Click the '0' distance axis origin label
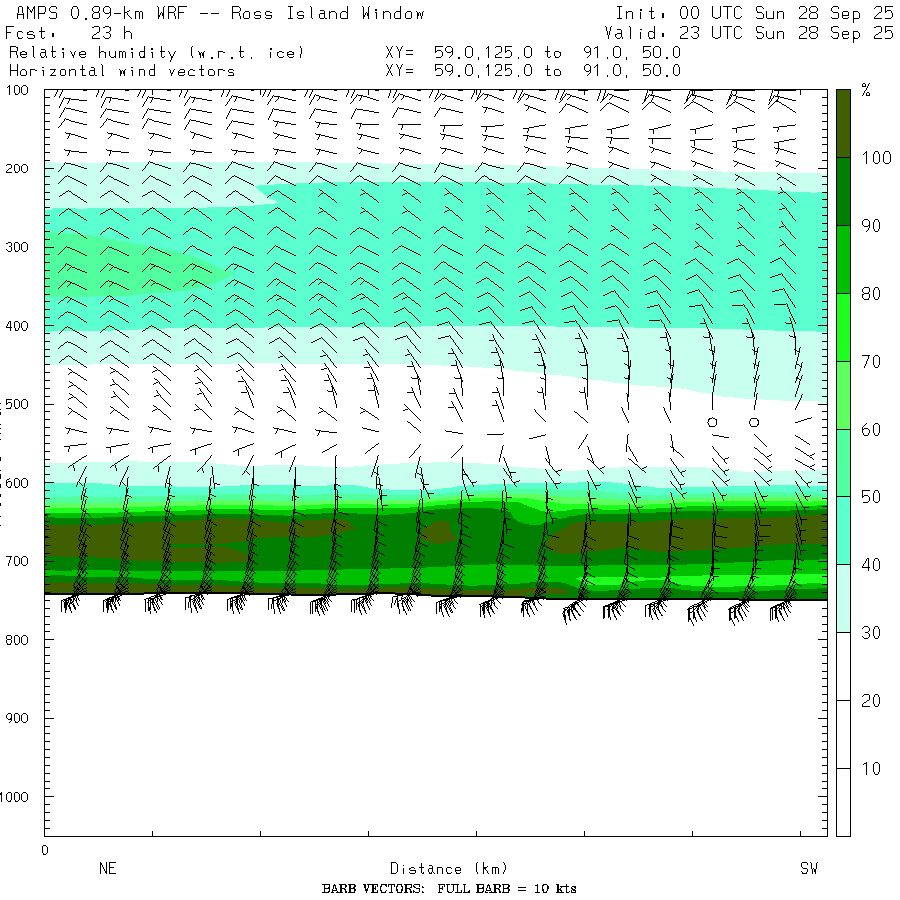The width and height of the screenshot is (900, 900). click(x=45, y=850)
